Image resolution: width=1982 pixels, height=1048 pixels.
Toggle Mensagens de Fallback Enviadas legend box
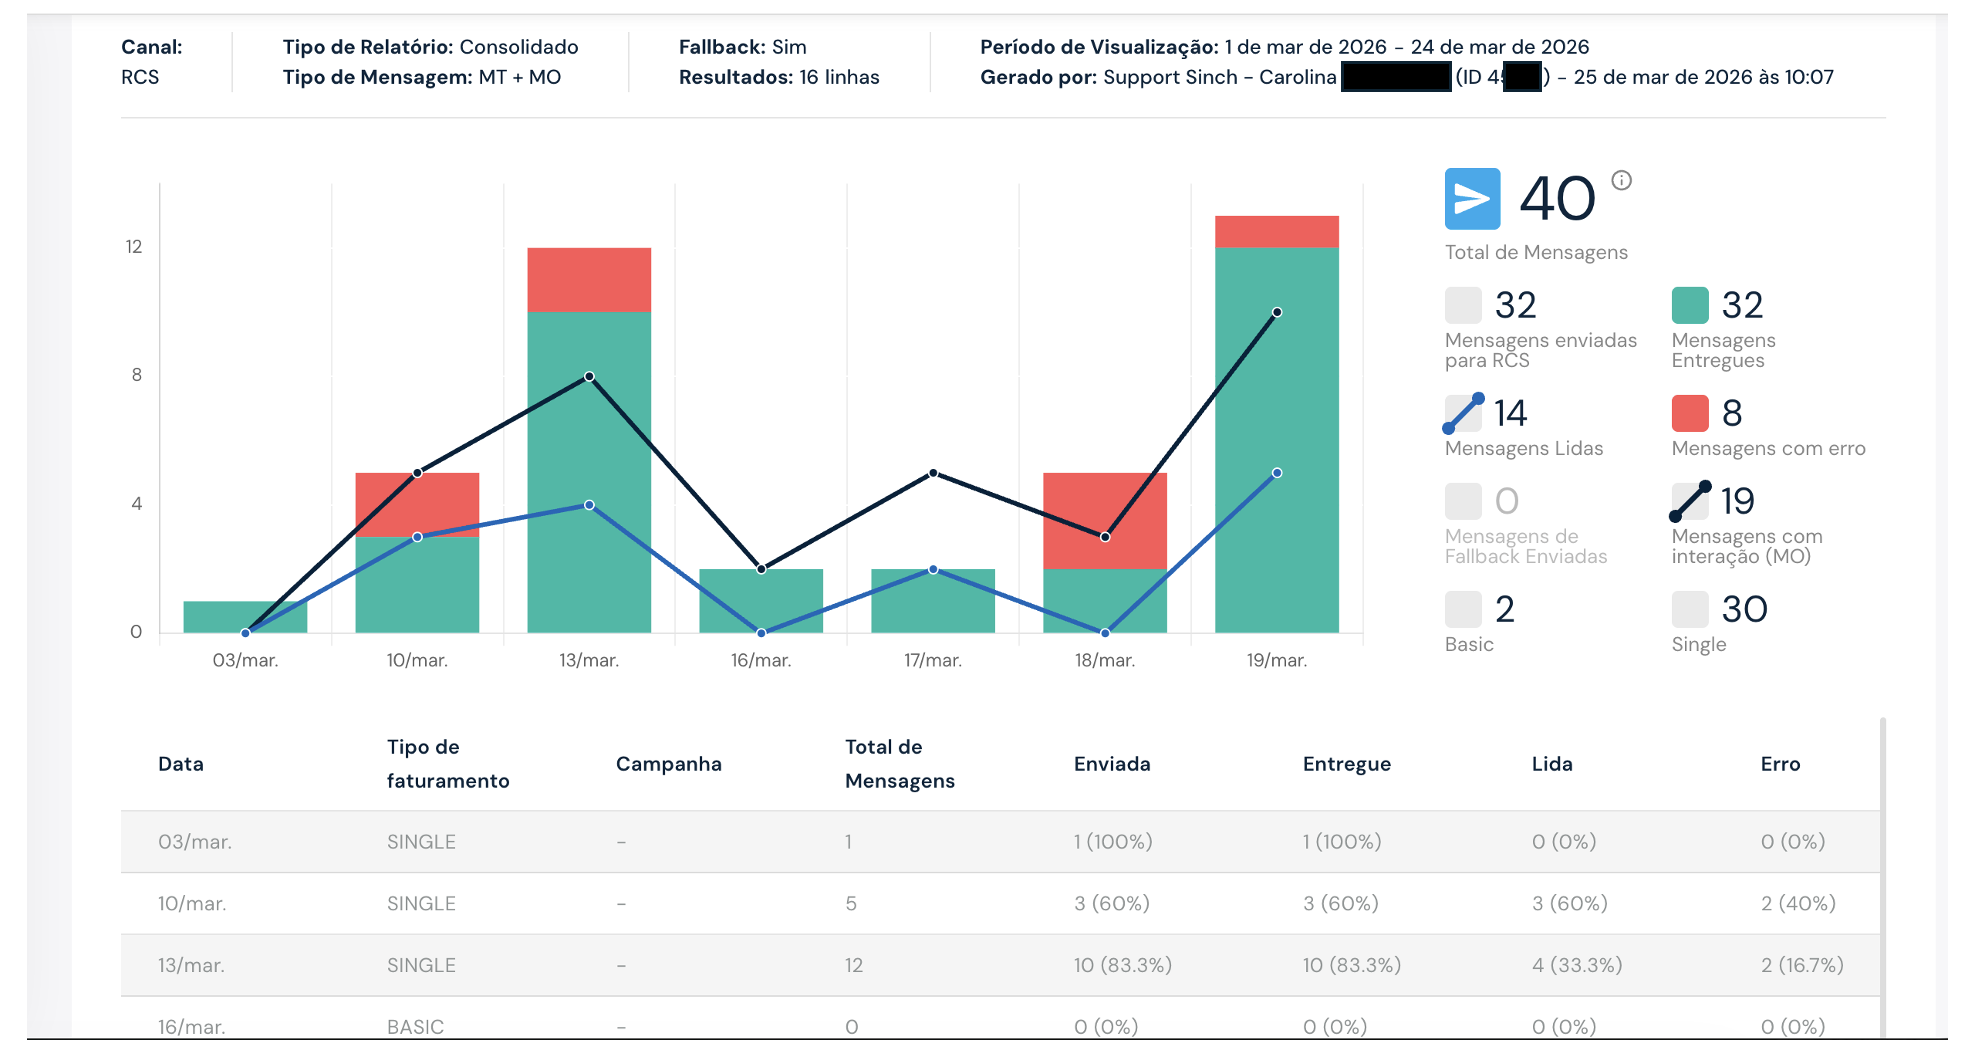1463,501
